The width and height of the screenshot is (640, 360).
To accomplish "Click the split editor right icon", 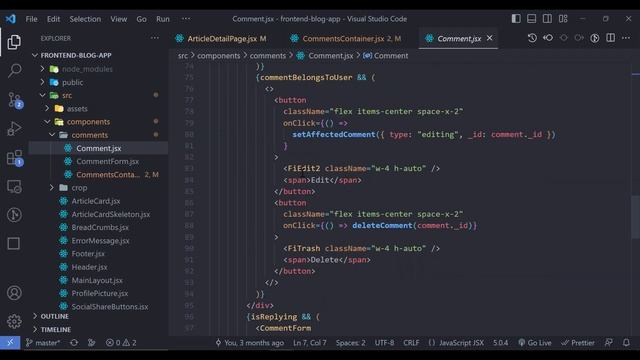I will point(611,38).
